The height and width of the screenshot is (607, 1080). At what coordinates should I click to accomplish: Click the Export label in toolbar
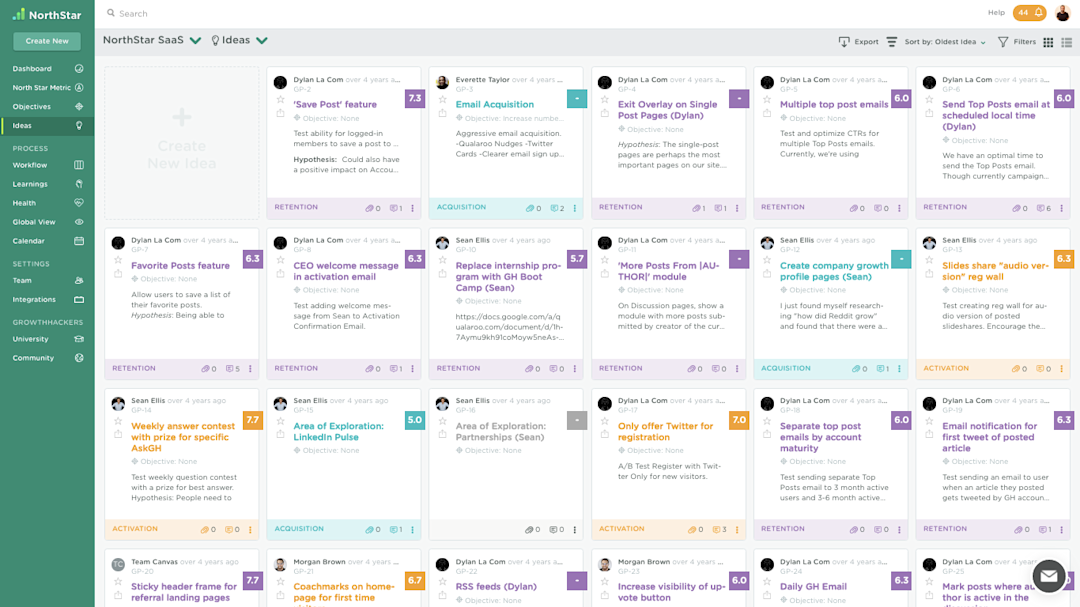pyautogui.click(x=866, y=42)
